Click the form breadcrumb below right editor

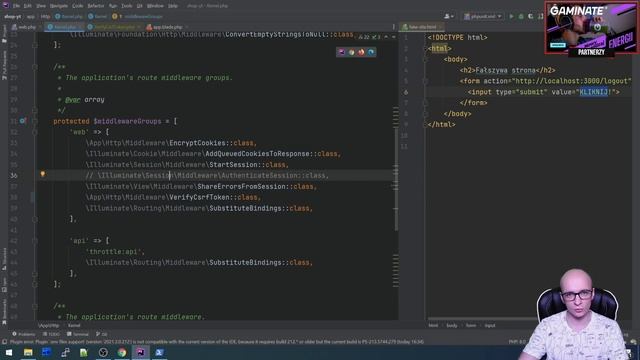pos(471,326)
